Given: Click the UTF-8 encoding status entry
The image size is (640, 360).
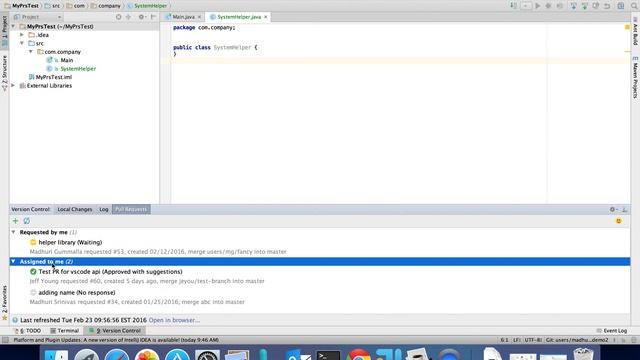Looking at the screenshot, I should [x=533, y=340].
